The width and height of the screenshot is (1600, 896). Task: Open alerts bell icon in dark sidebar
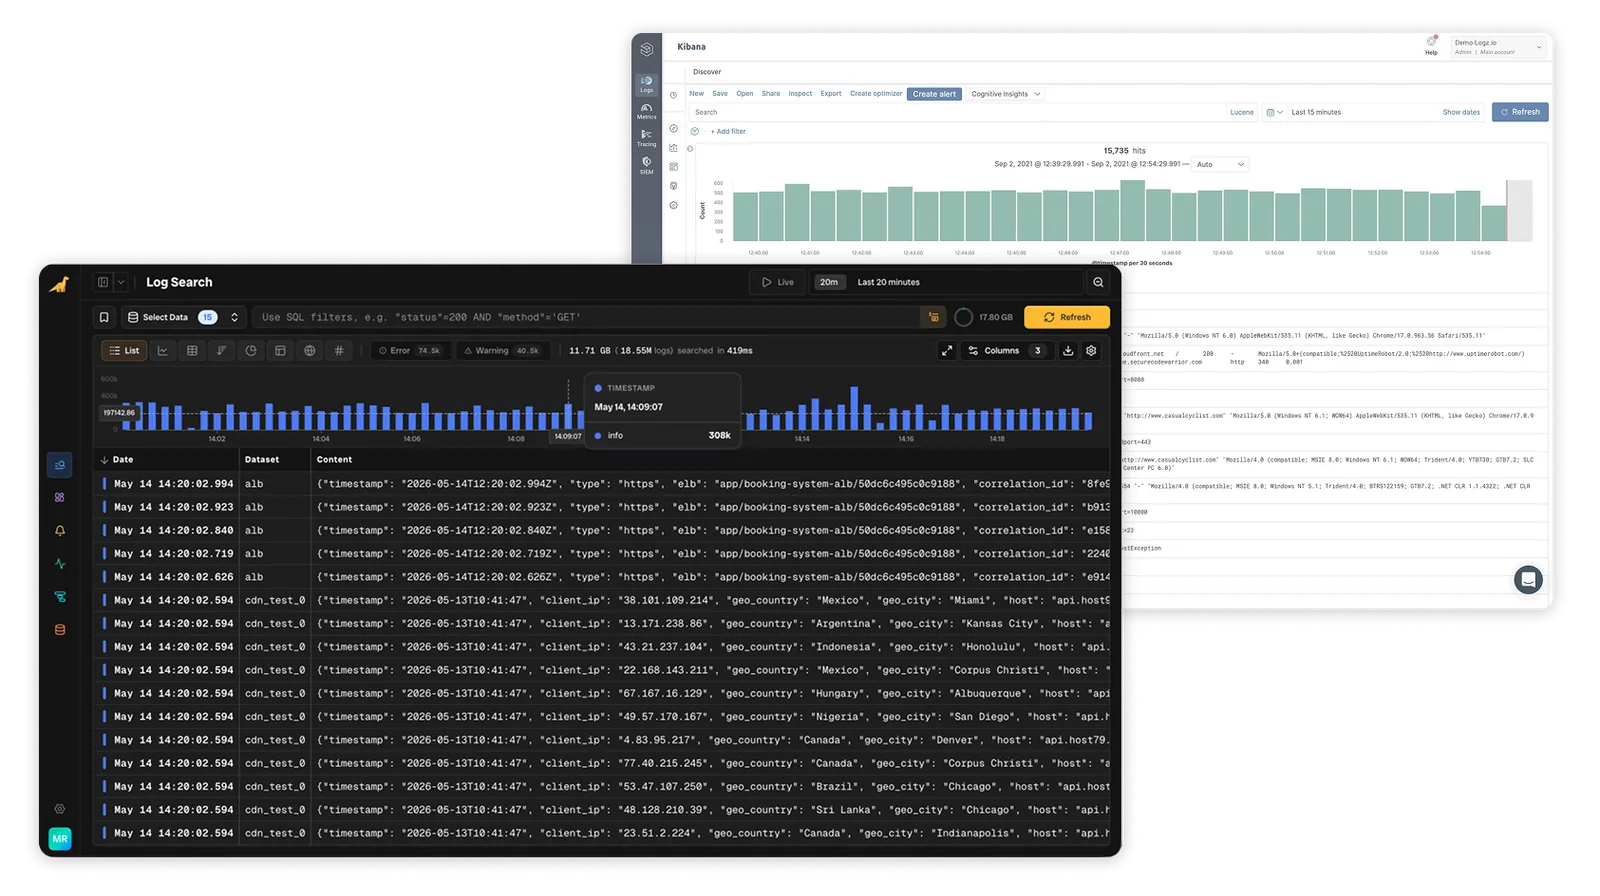[x=60, y=531]
